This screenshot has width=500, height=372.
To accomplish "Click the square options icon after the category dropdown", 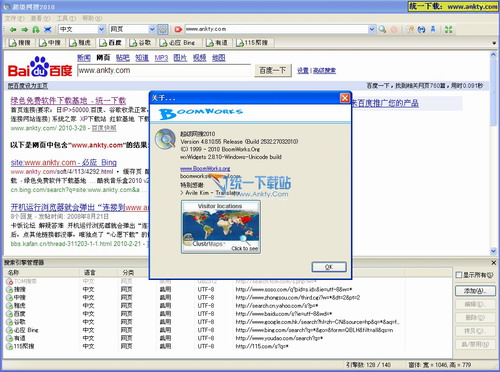I will click(163, 29).
